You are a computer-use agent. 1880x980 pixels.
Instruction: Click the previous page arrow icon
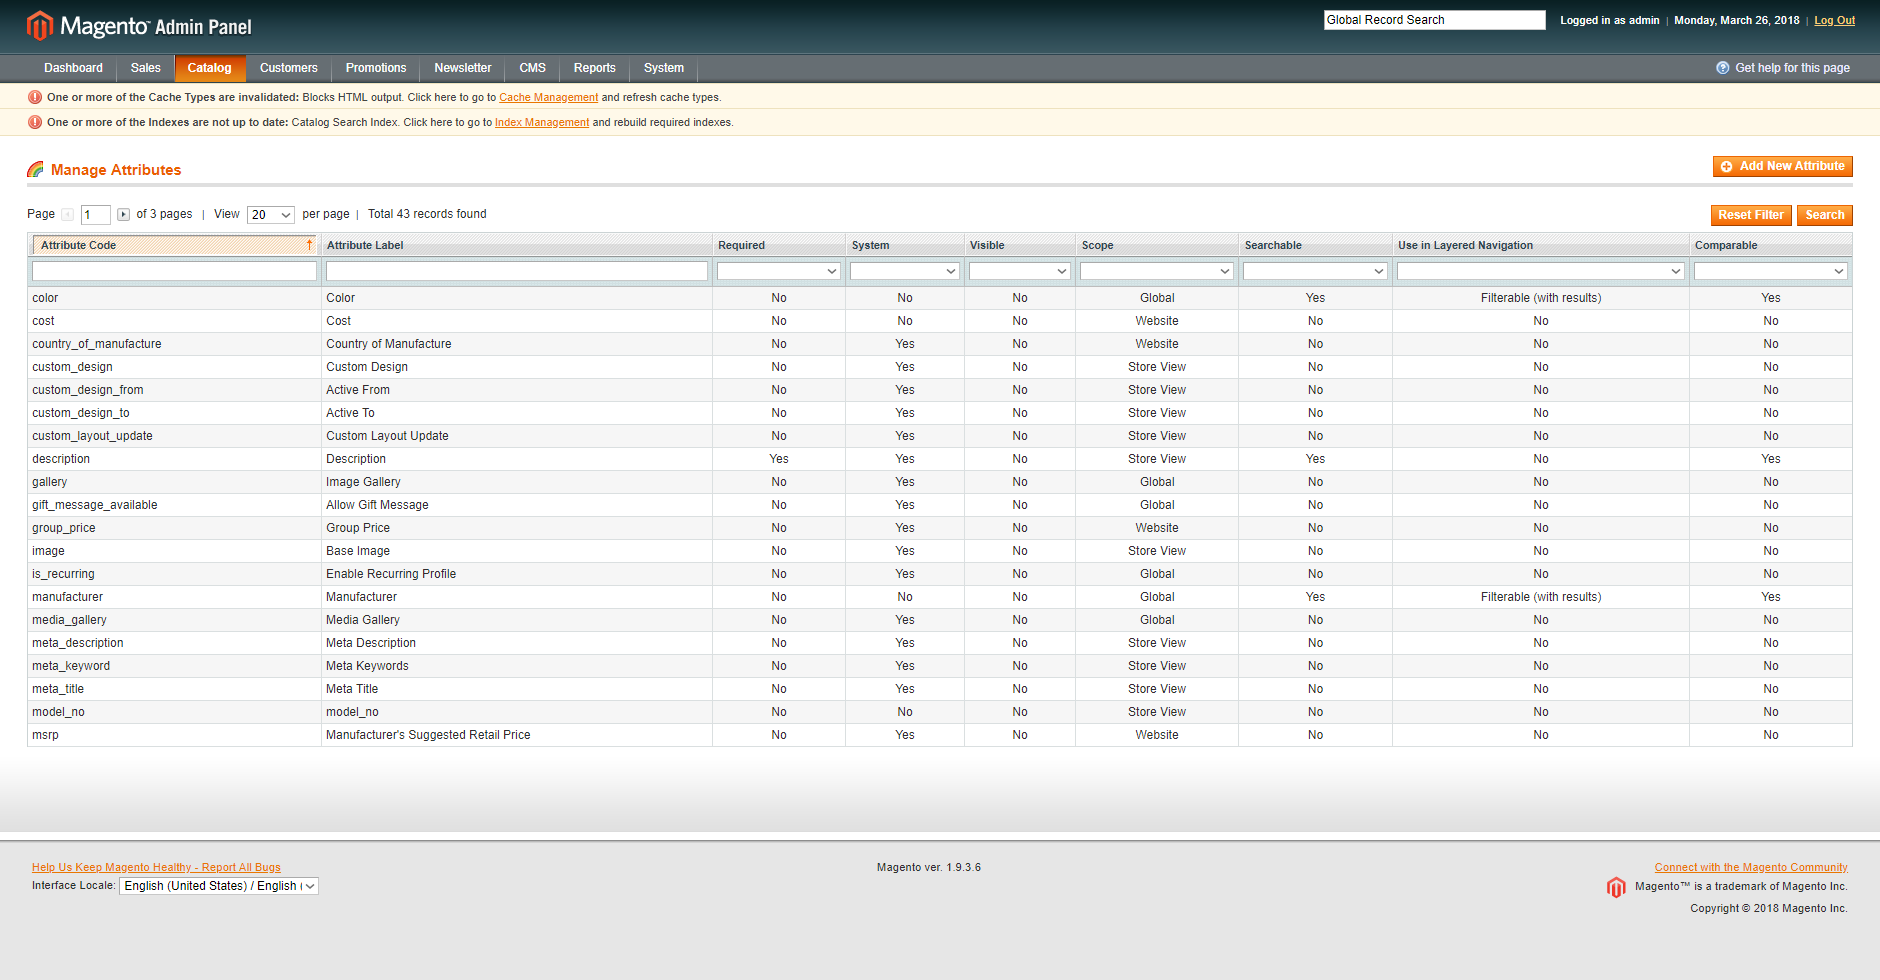pos(67,215)
